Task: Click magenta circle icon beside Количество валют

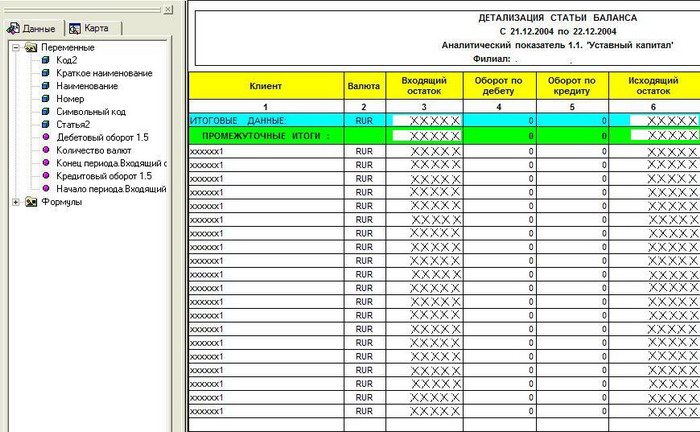Action: (x=46, y=150)
